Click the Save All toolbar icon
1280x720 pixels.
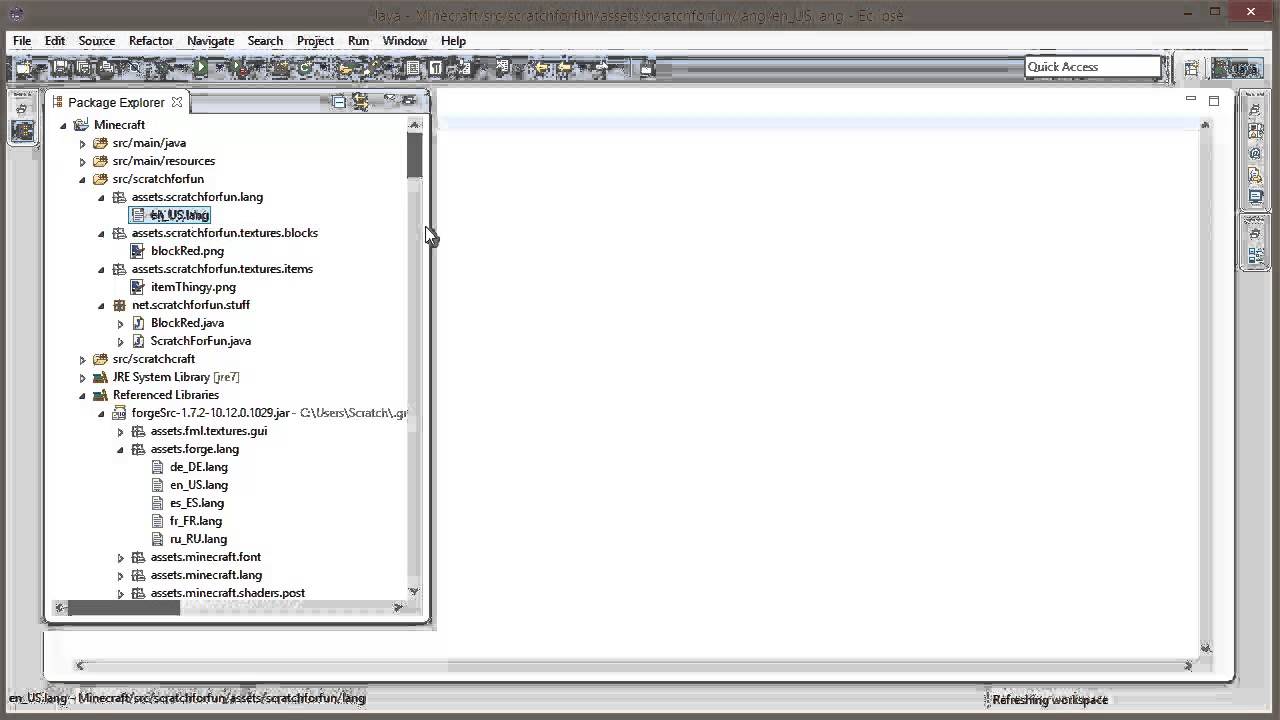point(82,68)
